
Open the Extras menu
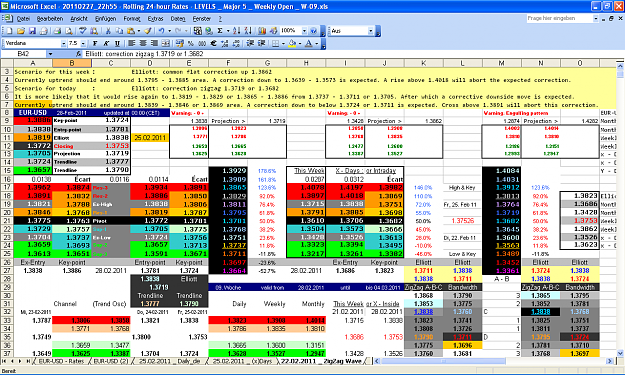pyautogui.click(x=155, y=18)
